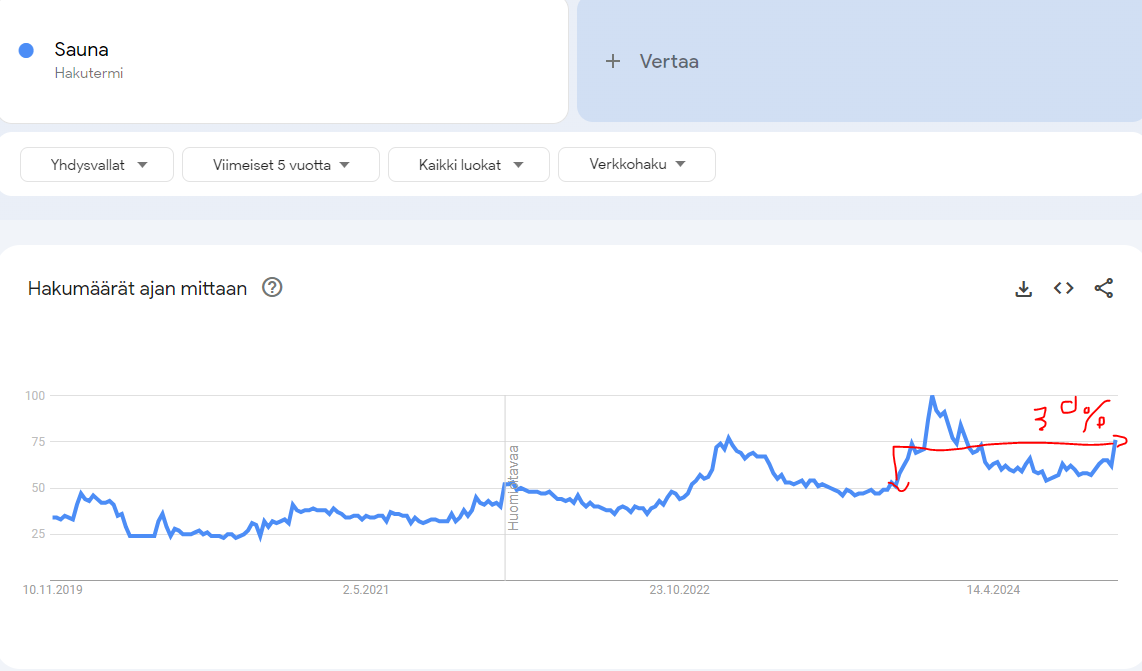Expand the Viimeiset 5 vuotta time range
The width and height of the screenshot is (1142, 671).
[281, 165]
